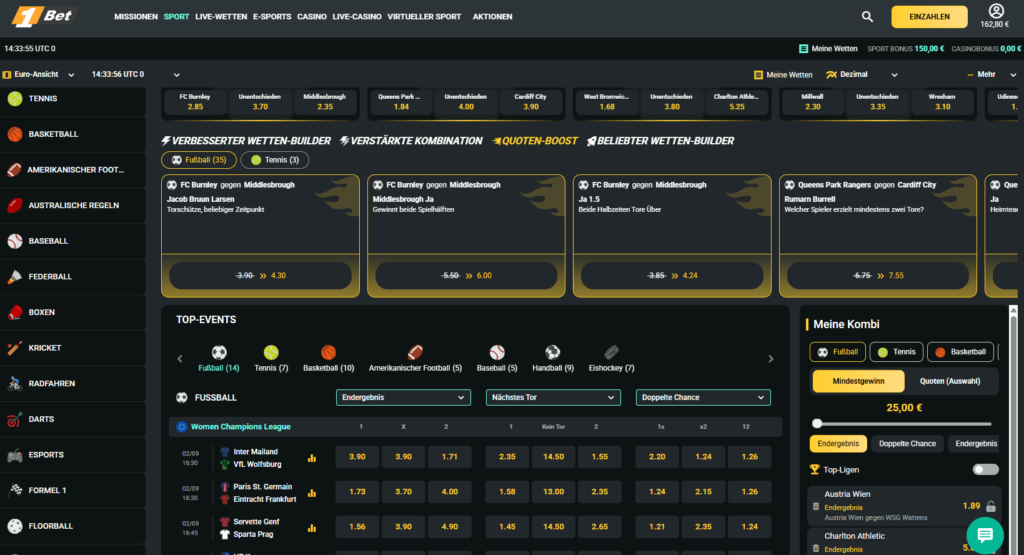Screen dimensions: 1024x555
Task: Open the E-Sports menu
Action: pyautogui.click(x=272, y=17)
